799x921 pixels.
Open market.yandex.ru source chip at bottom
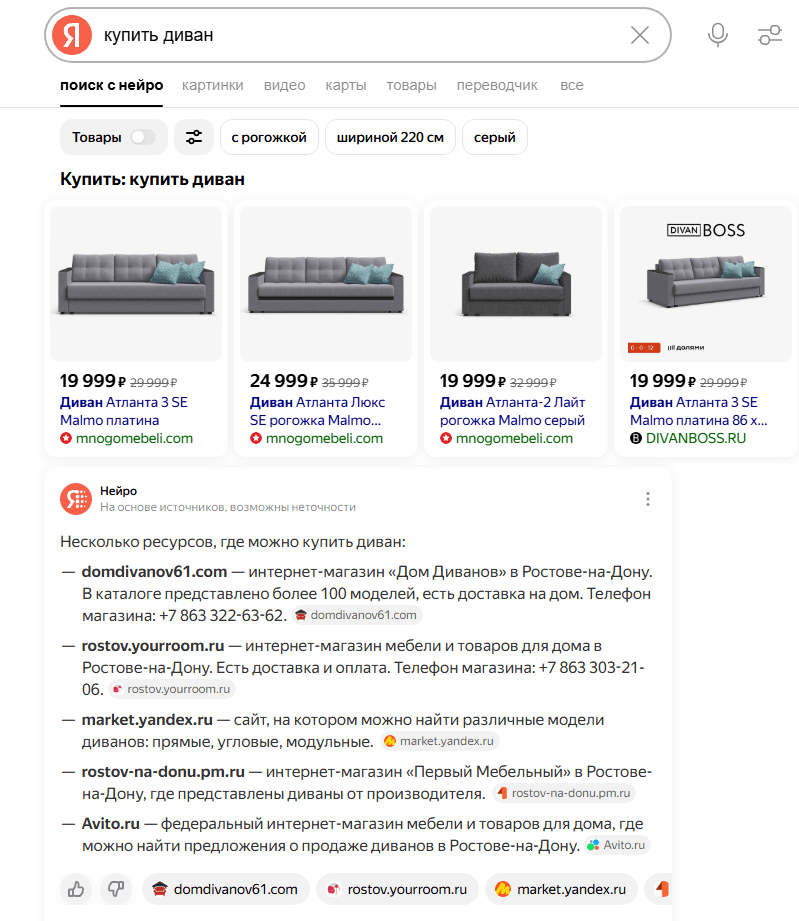[561, 888]
